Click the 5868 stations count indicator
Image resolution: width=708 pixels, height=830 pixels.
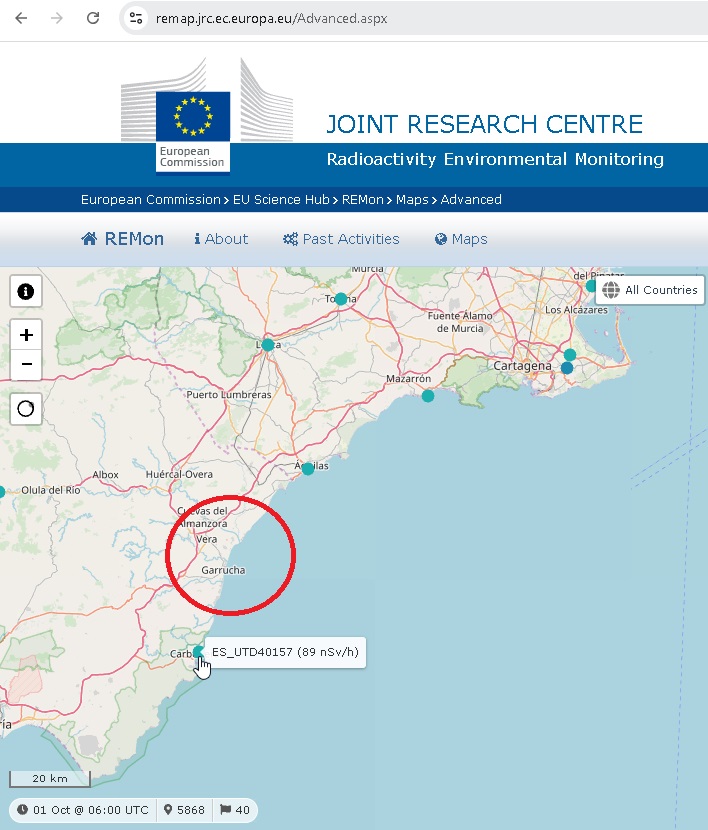(184, 810)
